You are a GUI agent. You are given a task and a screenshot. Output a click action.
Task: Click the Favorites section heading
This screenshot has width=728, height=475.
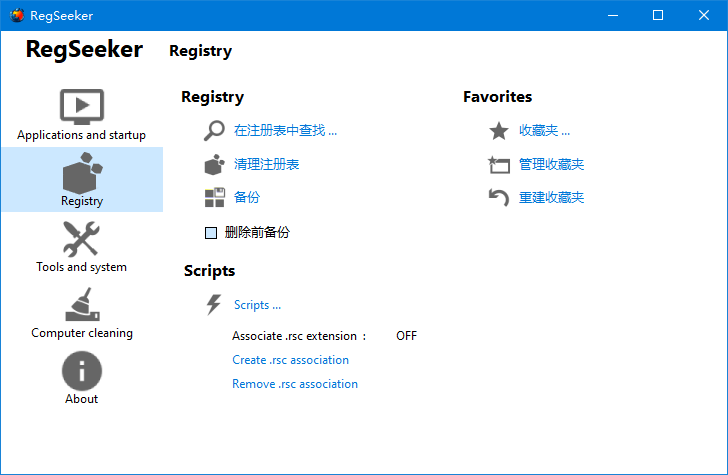497,97
